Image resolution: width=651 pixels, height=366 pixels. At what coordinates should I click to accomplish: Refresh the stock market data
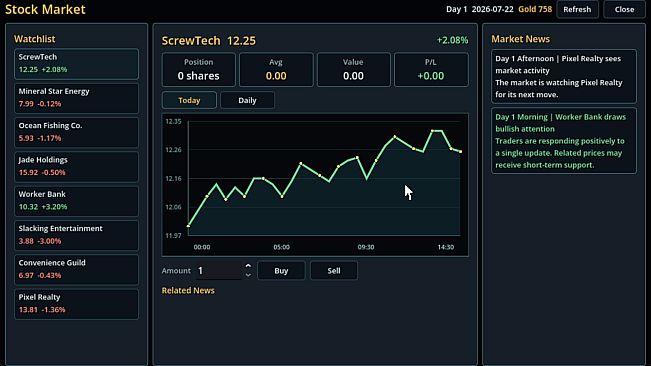point(577,10)
